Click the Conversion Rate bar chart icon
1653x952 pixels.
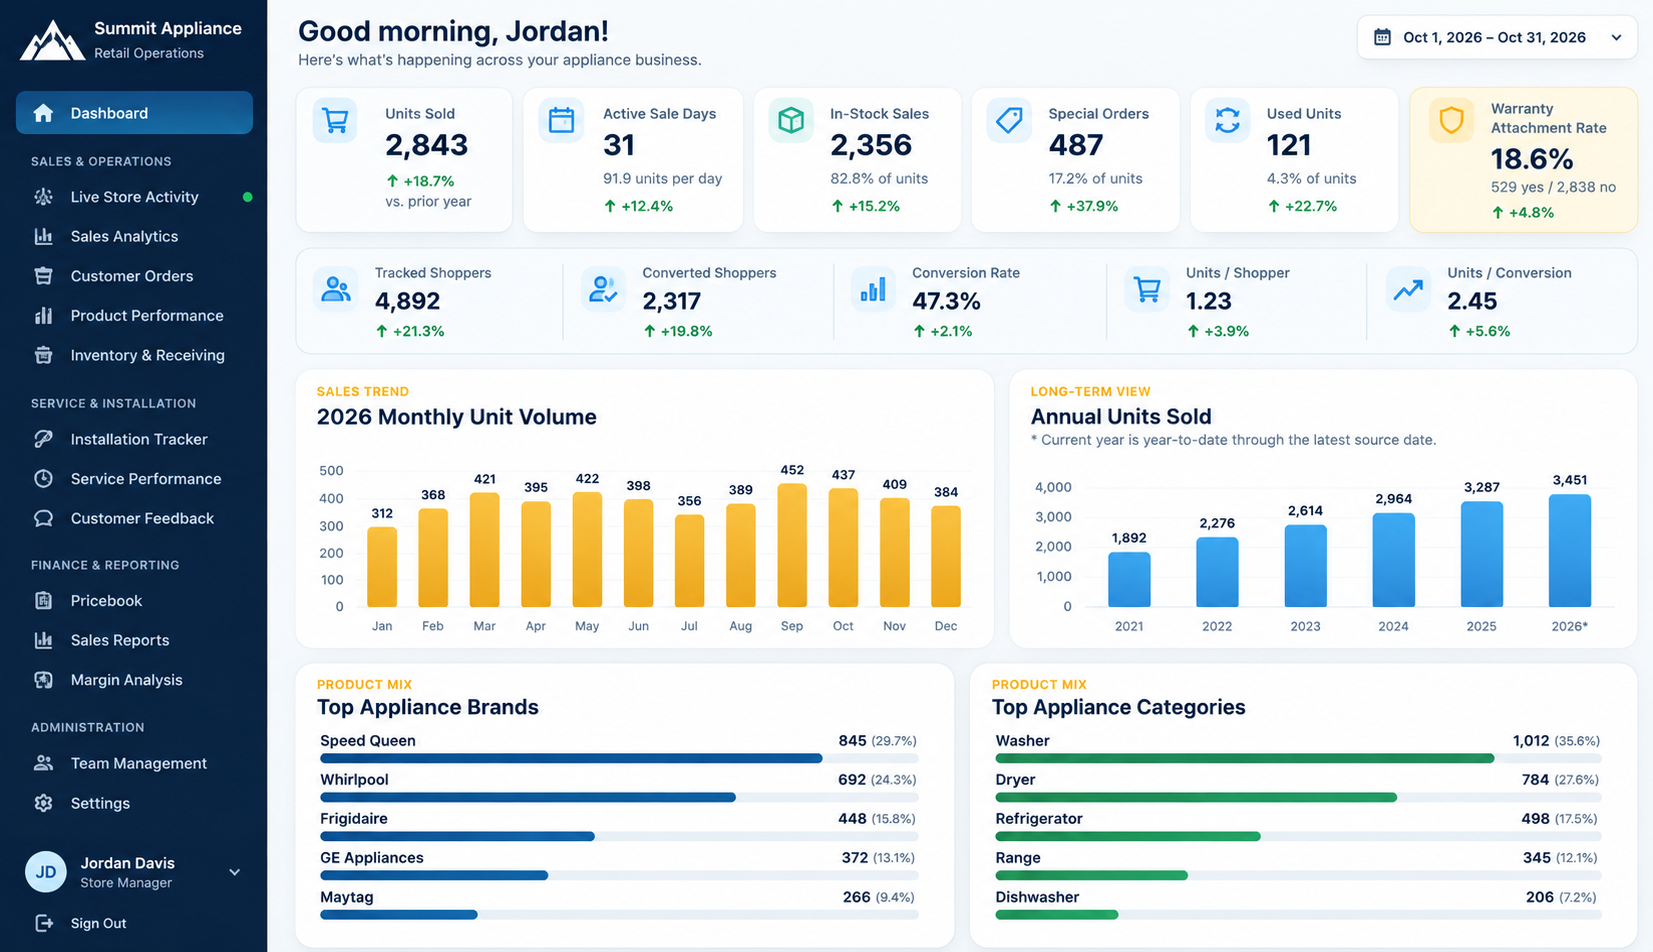pos(873,290)
